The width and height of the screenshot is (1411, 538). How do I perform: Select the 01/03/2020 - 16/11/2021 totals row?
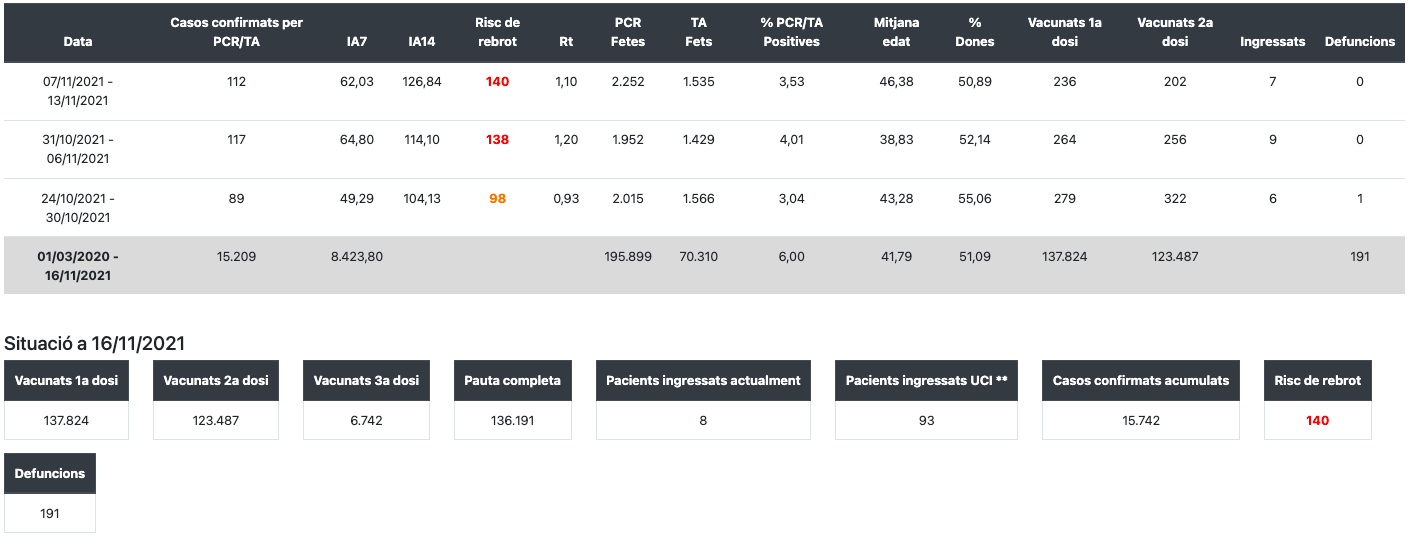78,266
